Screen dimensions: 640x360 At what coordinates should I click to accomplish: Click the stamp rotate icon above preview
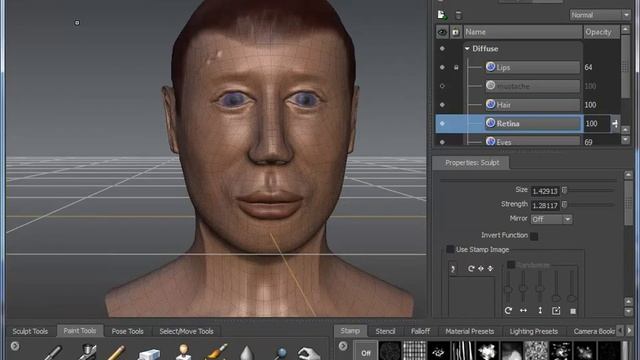click(x=471, y=268)
